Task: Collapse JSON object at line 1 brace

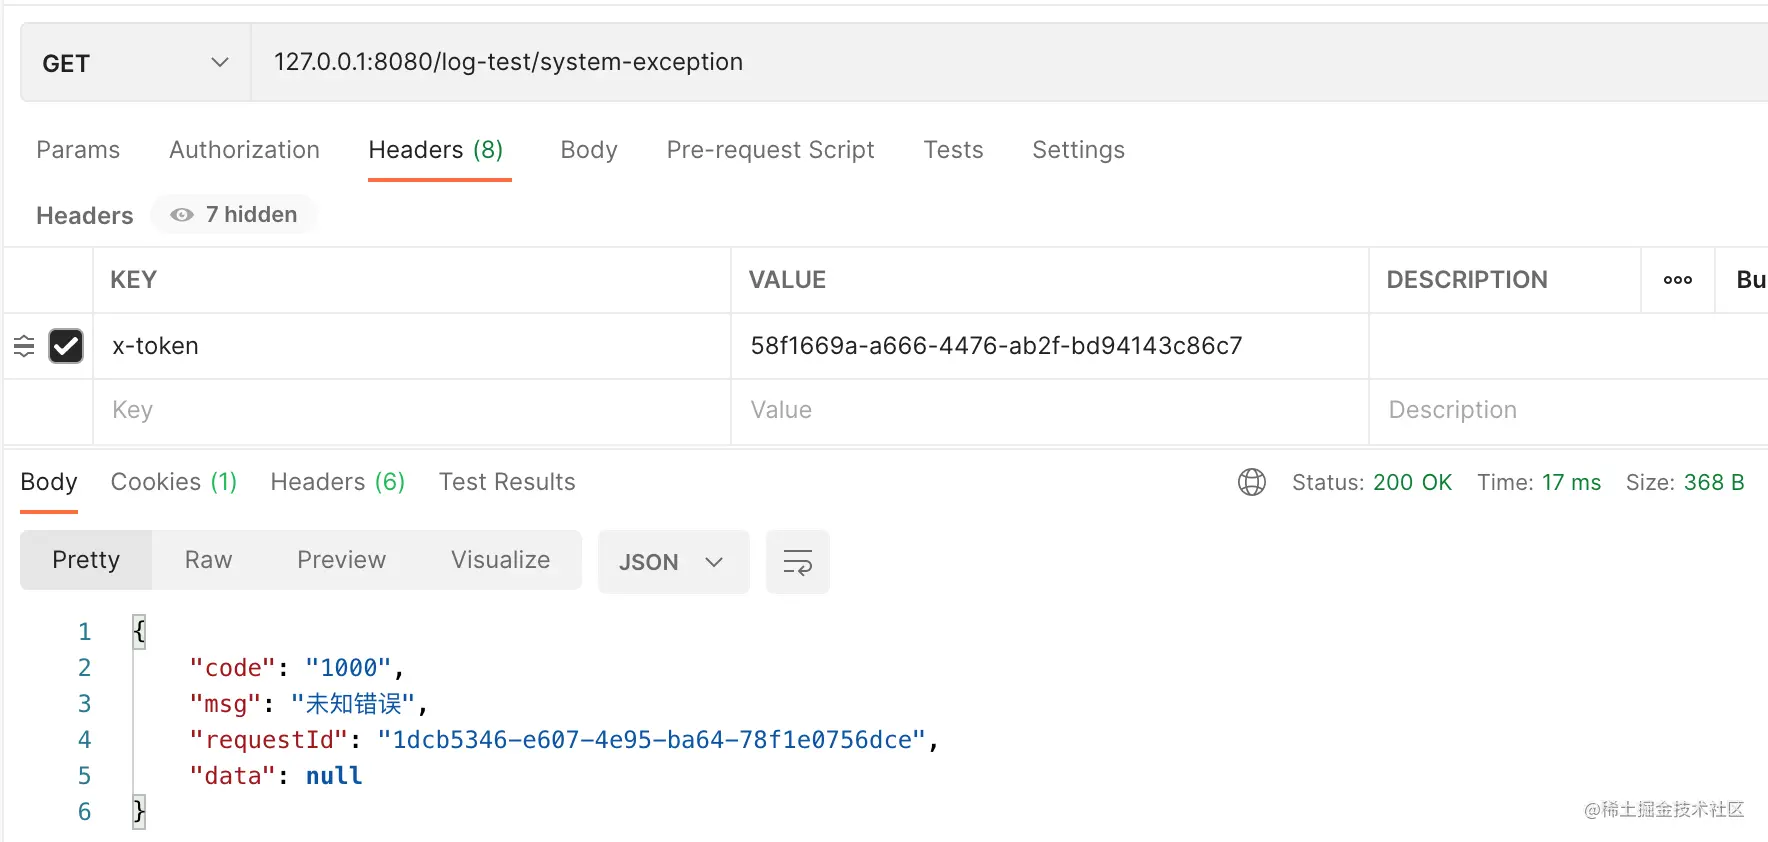Action: pyautogui.click(x=139, y=631)
